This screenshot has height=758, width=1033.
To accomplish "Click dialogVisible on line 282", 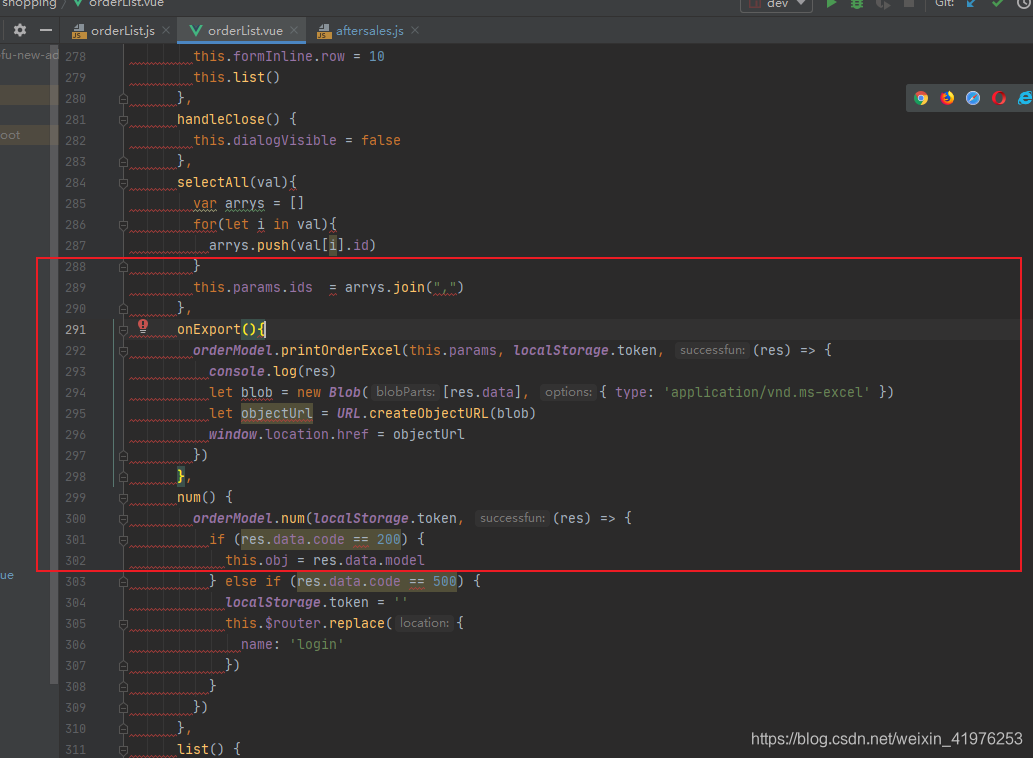I will [x=285, y=140].
